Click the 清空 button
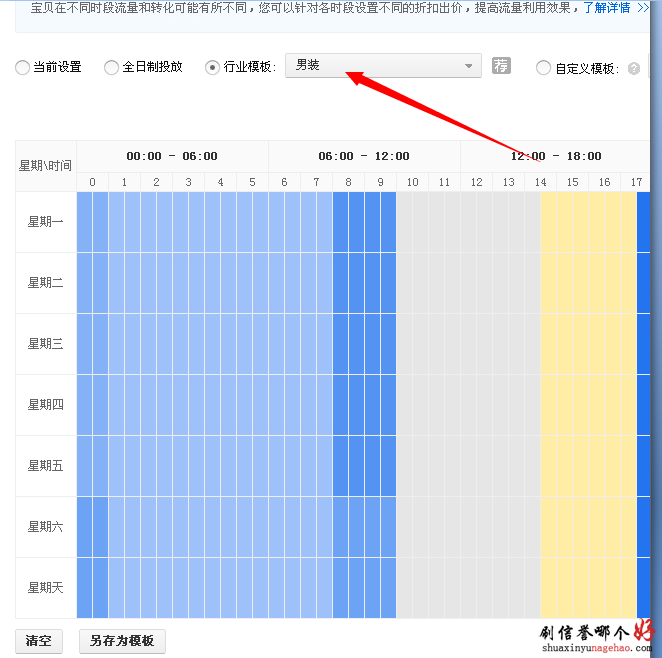This screenshot has width=662, height=658. coord(40,641)
